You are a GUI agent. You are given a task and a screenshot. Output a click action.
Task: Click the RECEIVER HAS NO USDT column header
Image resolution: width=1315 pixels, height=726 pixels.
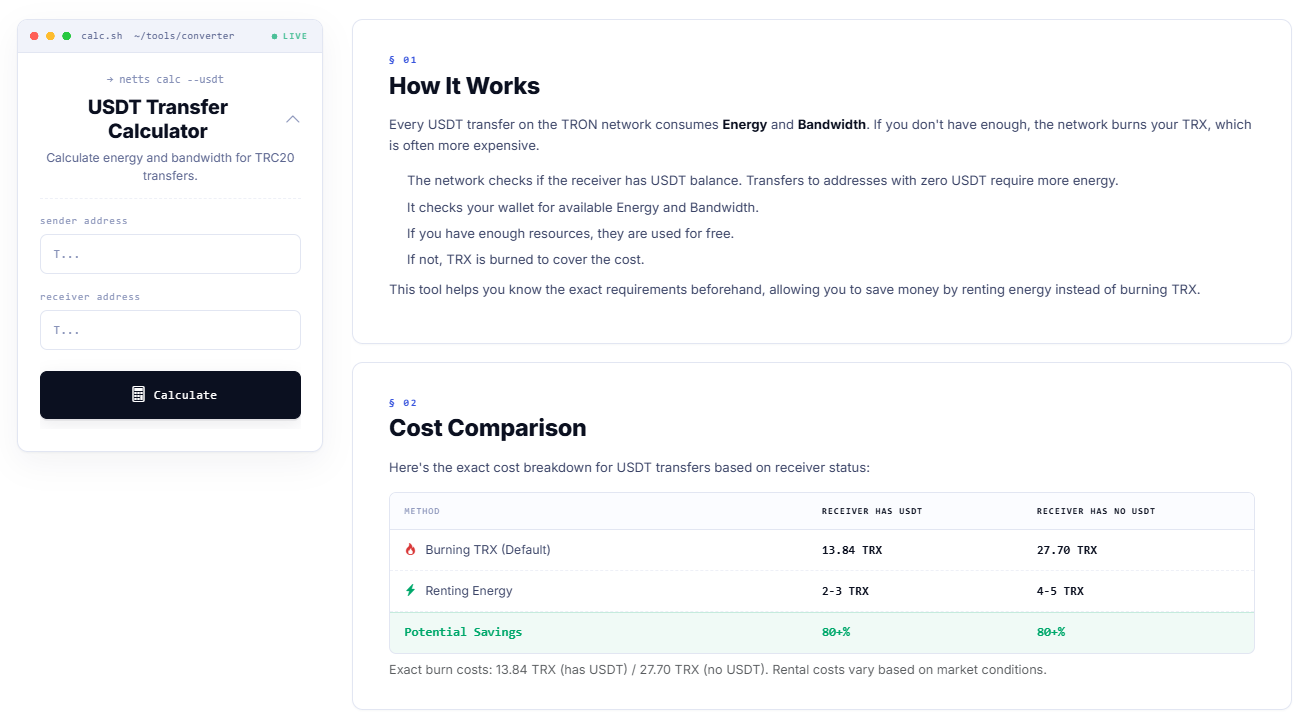[1095, 511]
